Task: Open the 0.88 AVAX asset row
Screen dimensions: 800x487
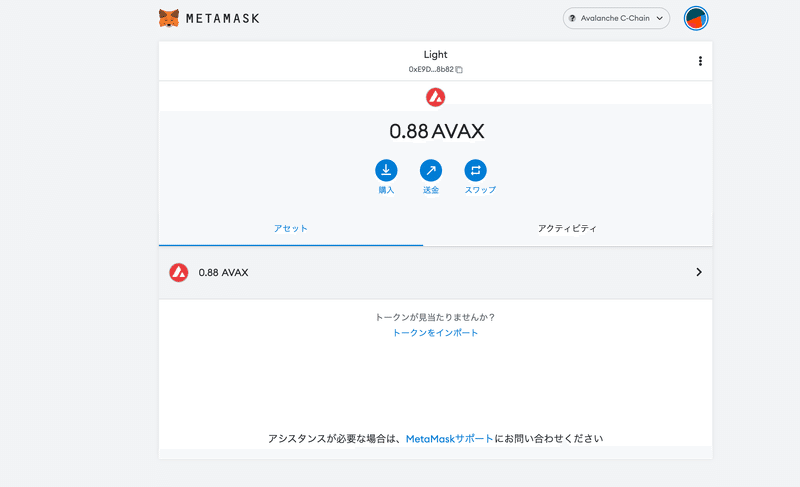Action: click(435, 272)
